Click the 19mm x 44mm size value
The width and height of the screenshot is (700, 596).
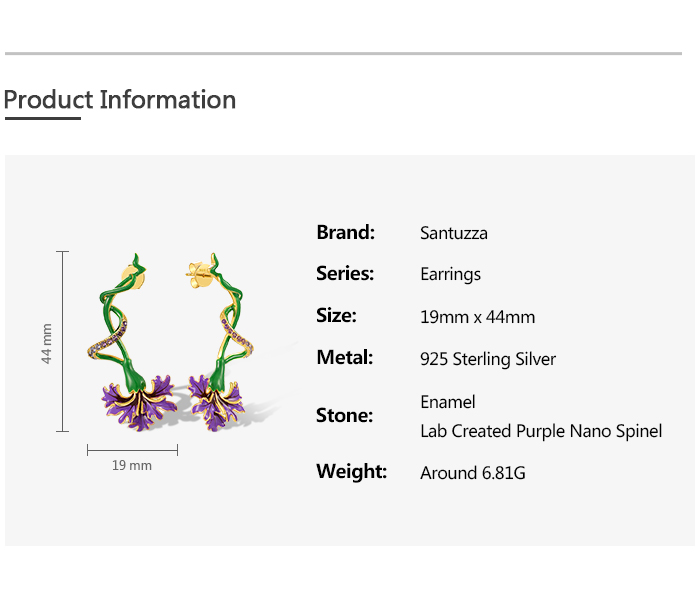click(x=477, y=317)
